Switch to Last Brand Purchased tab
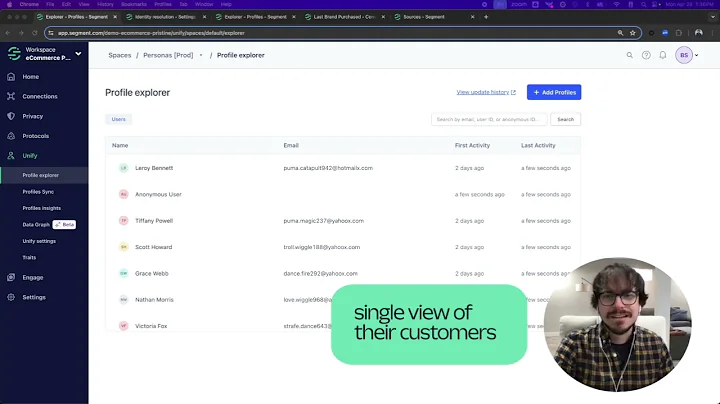720x404 pixels. [x=344, y=17]
